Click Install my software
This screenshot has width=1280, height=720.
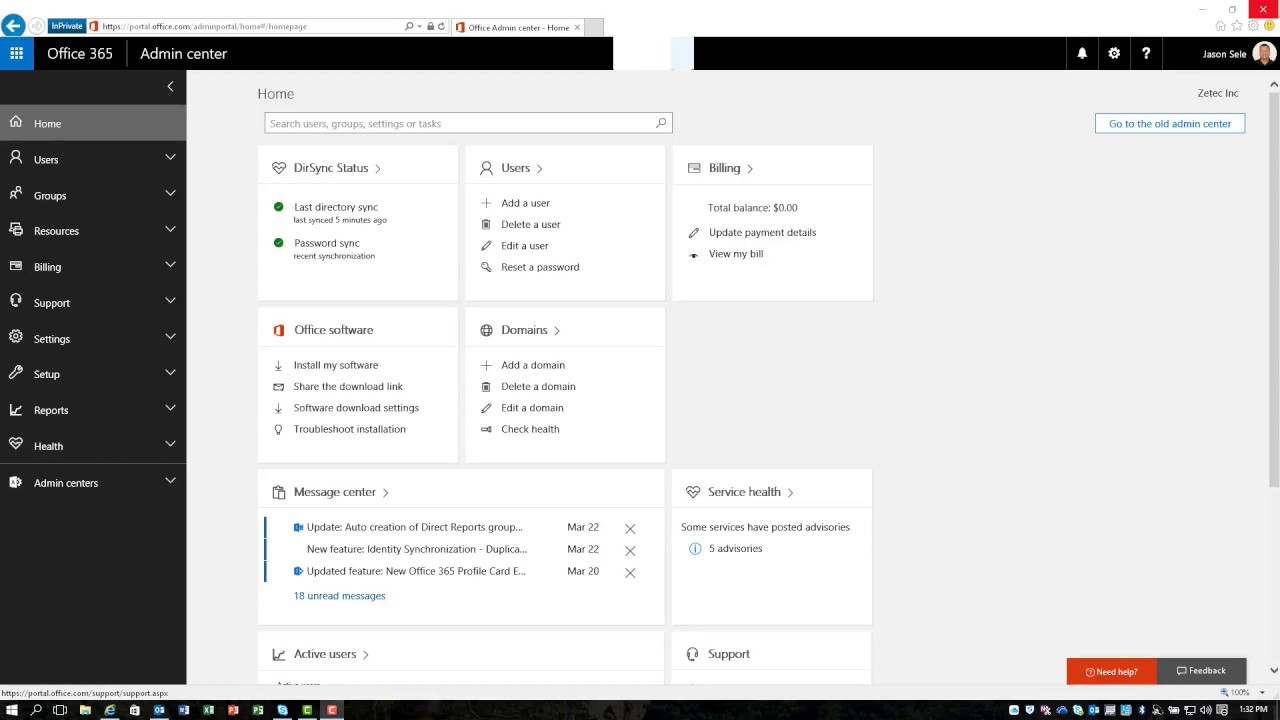pos(336,365)
